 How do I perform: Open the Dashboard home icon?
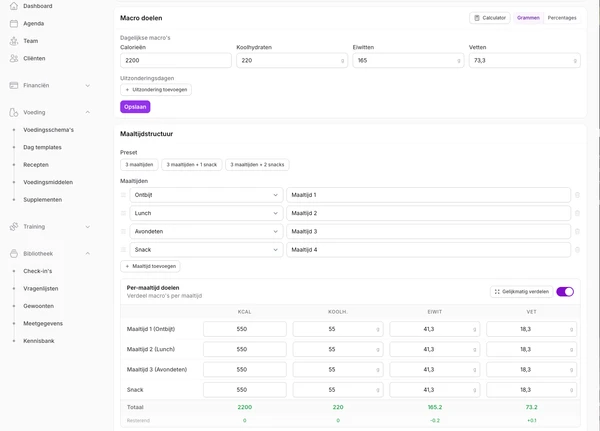14,6
